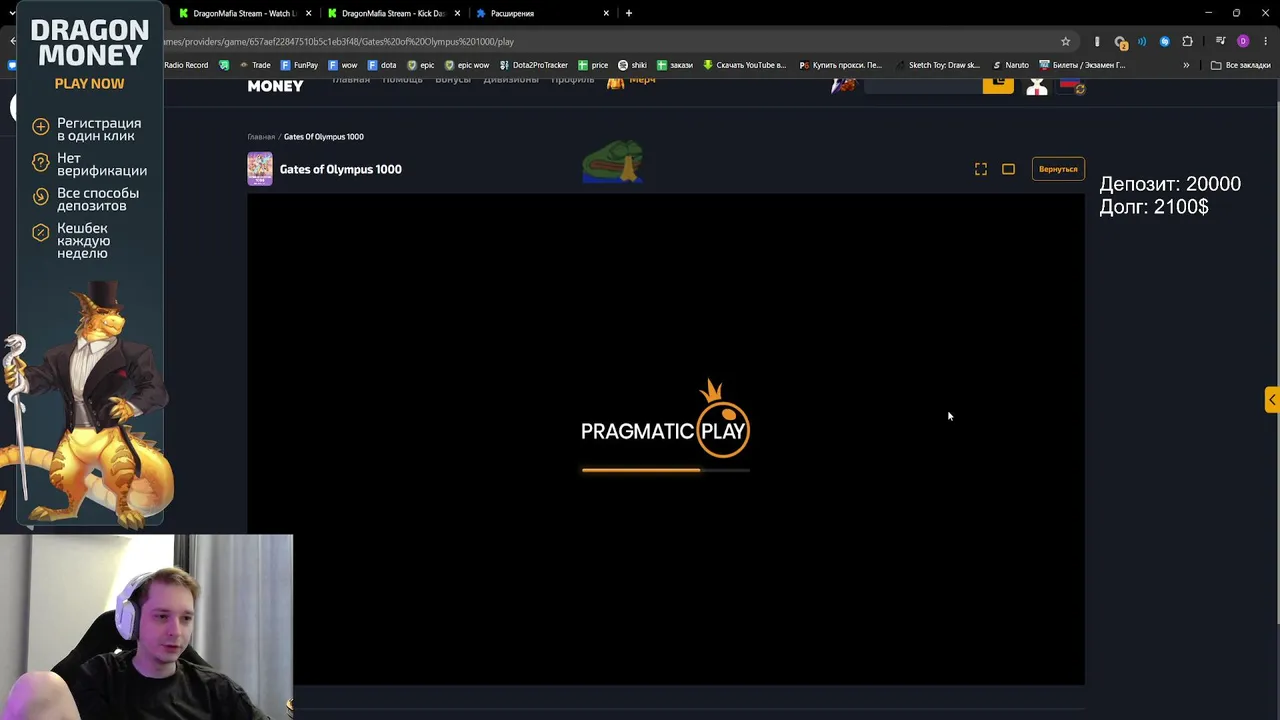1280x720 pixels.
Task: Open the Dota2ProTracker bookmark
Action: tap(534, 65)
